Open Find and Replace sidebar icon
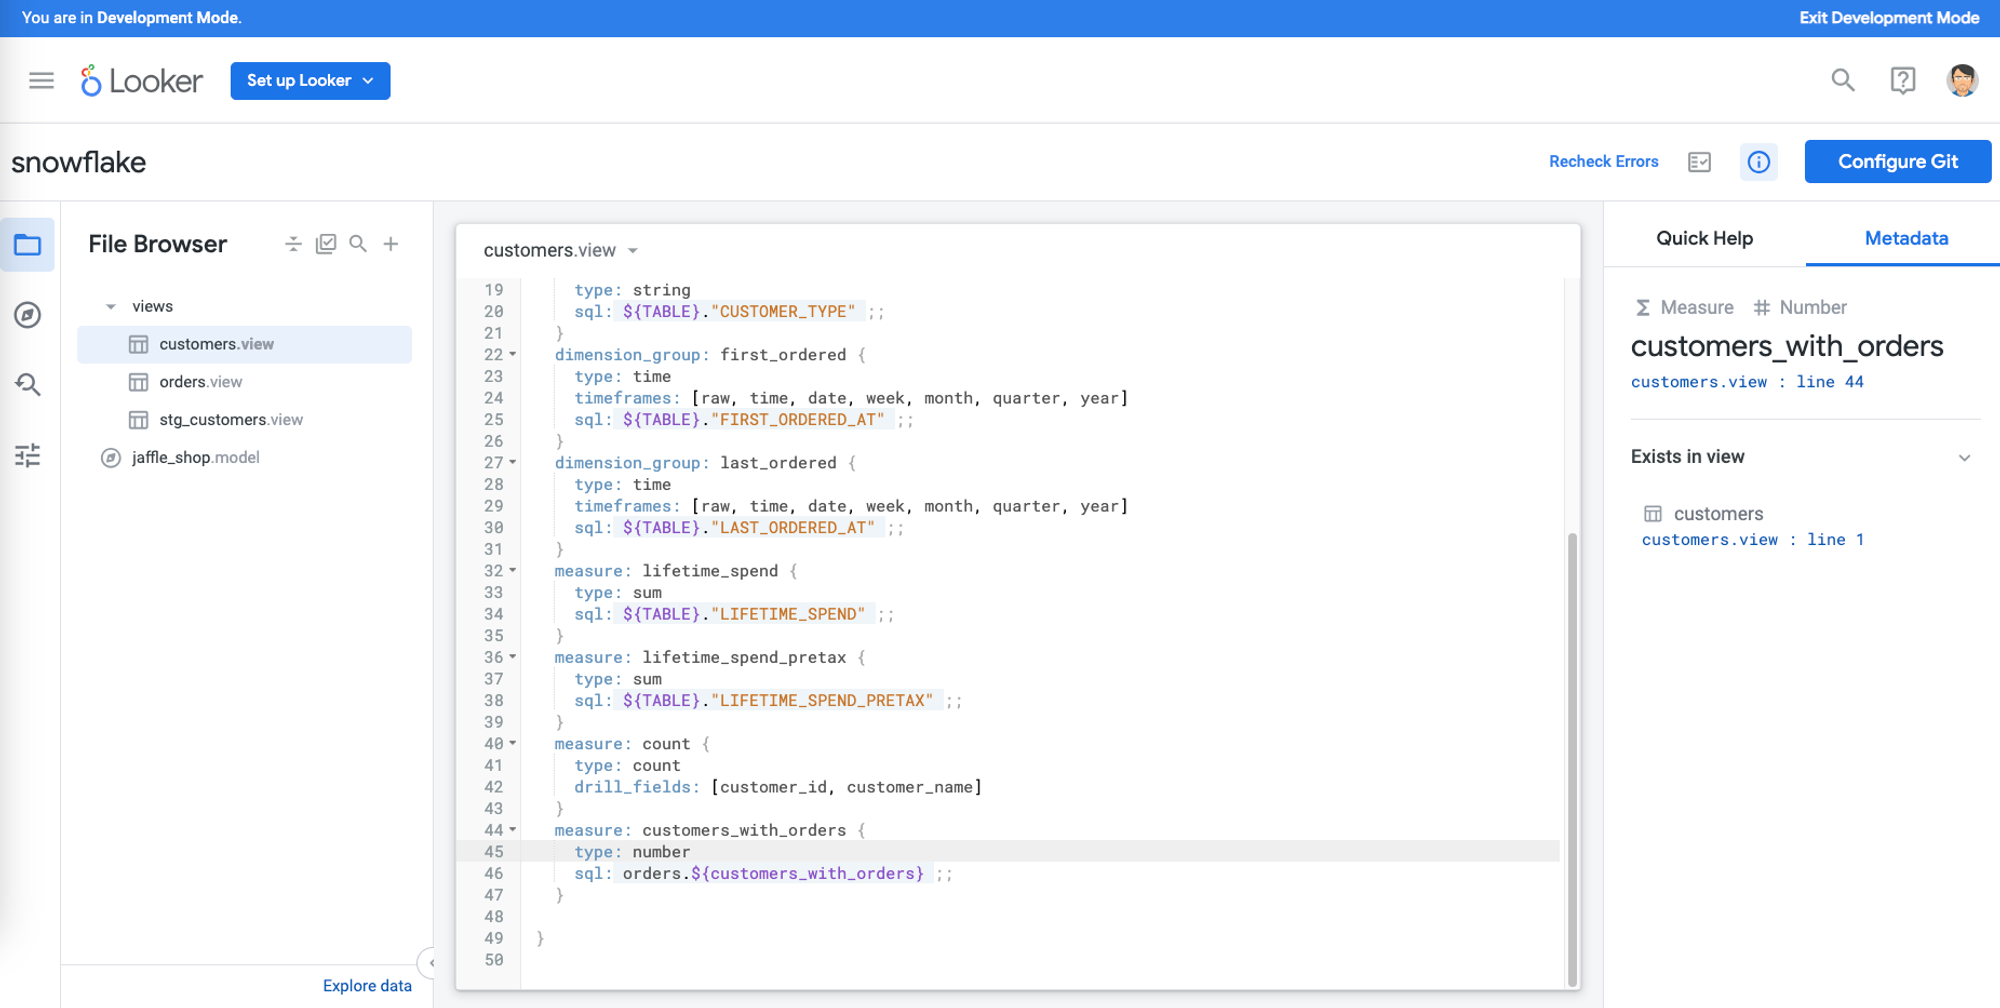Screen dimensions: 2000x1008 tap(28, 385)
